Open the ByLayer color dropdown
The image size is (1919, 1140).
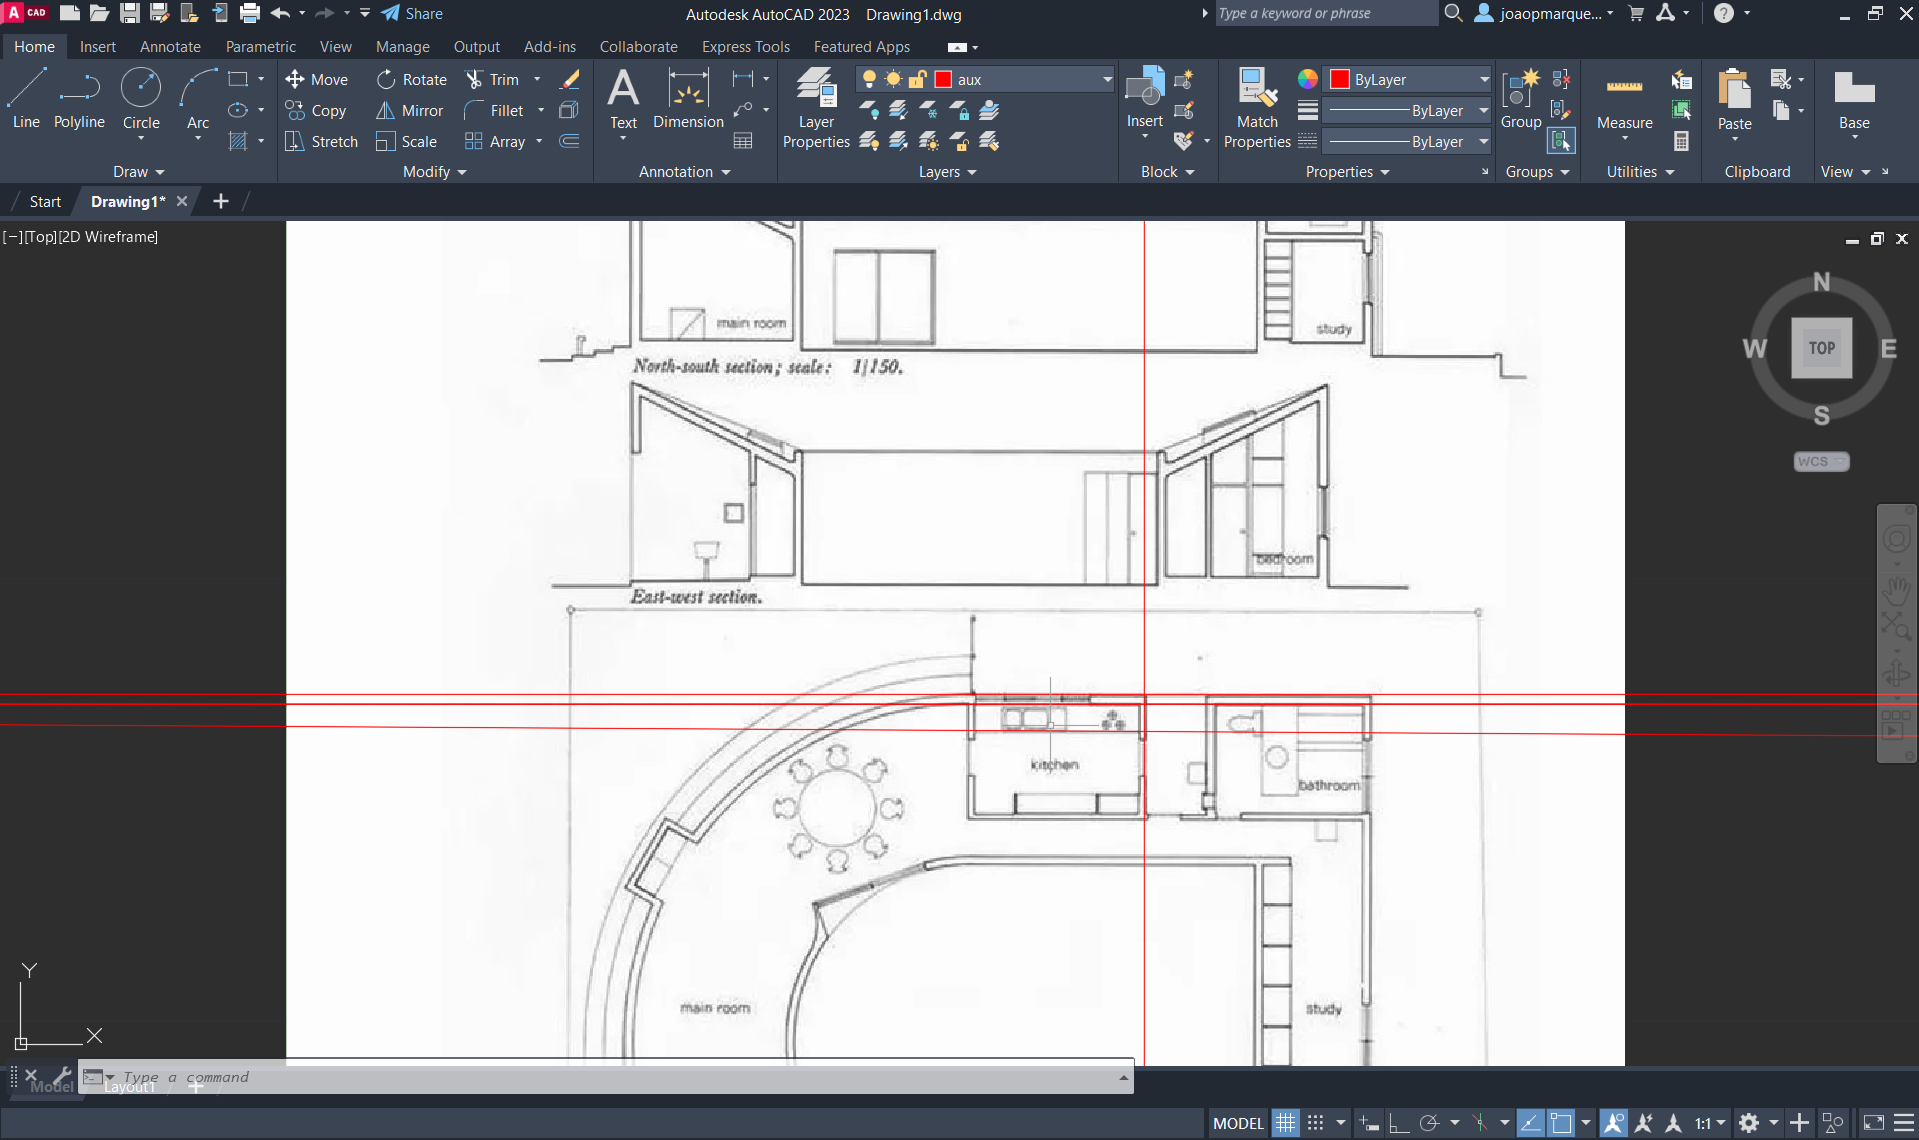click(x=1484, y=80)
